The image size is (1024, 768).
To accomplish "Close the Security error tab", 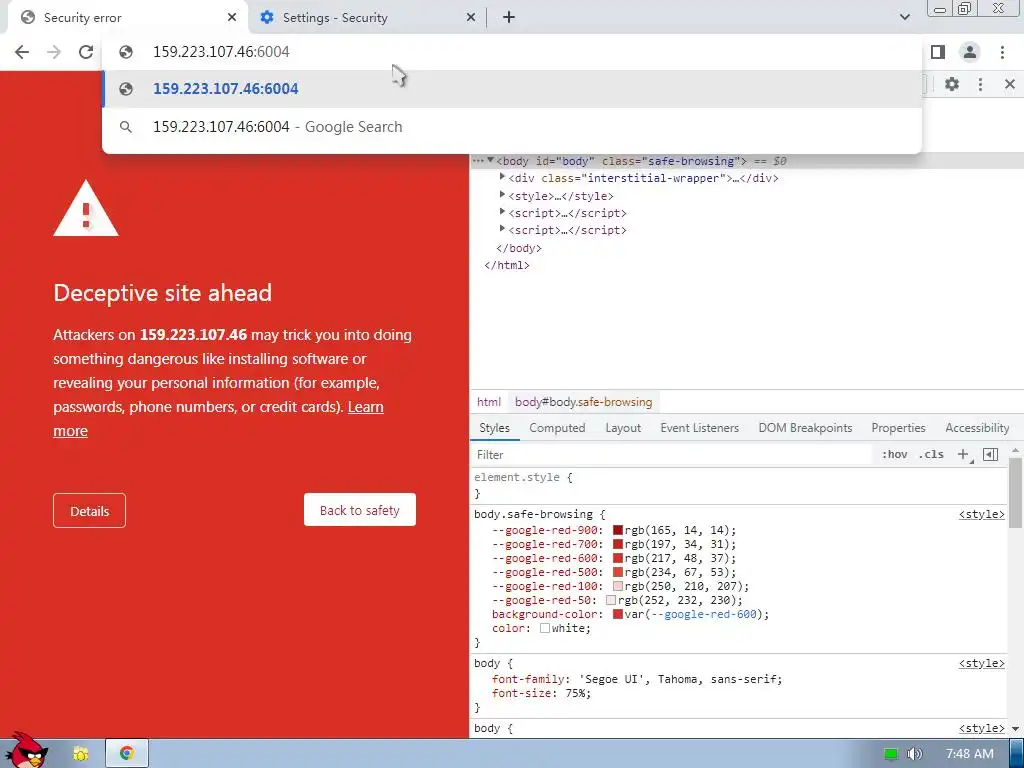I will pyautogui.click(x=232, y=18).
